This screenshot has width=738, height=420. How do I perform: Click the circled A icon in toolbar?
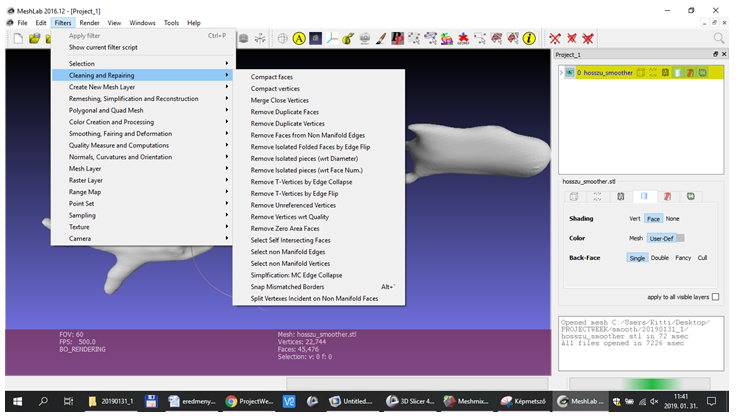click(298, 38)
